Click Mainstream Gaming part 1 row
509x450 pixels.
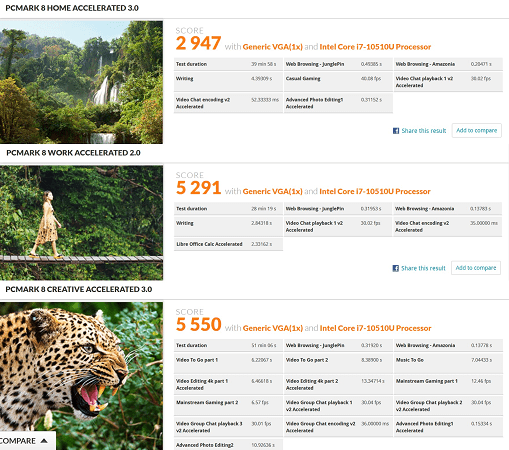pyautogui.click(x=448, y=384)
